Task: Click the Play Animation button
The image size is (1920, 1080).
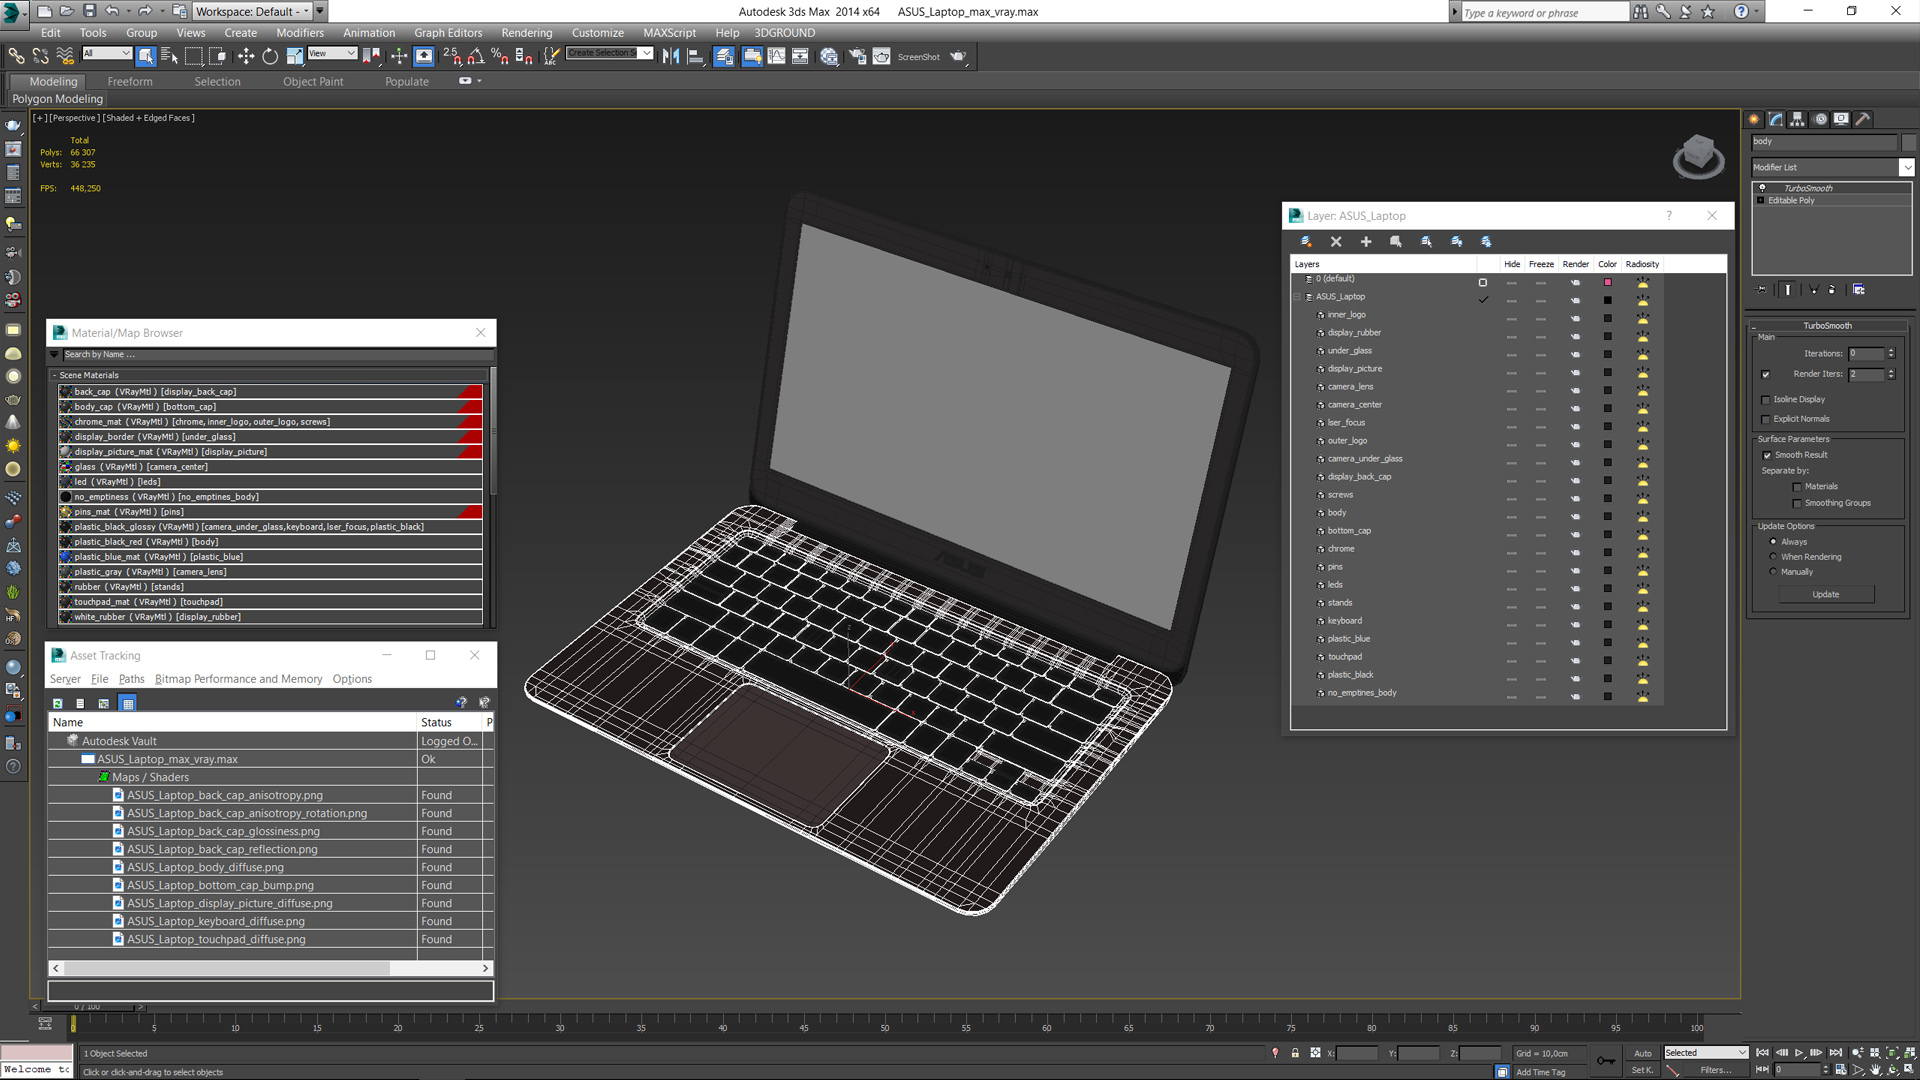Action: tap(1799, 1053)
